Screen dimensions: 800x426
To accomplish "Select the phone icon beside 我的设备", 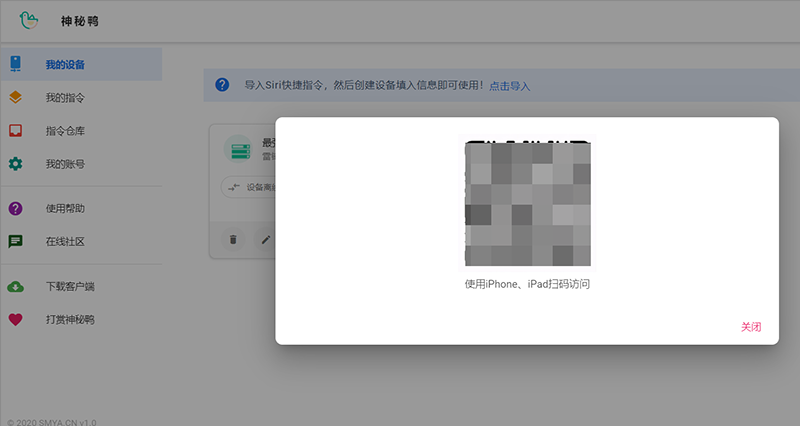I will click(15, 64).
